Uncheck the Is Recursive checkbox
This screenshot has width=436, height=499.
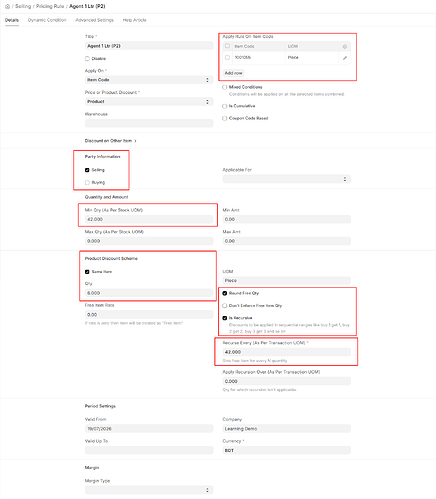[x=225, y=318]
